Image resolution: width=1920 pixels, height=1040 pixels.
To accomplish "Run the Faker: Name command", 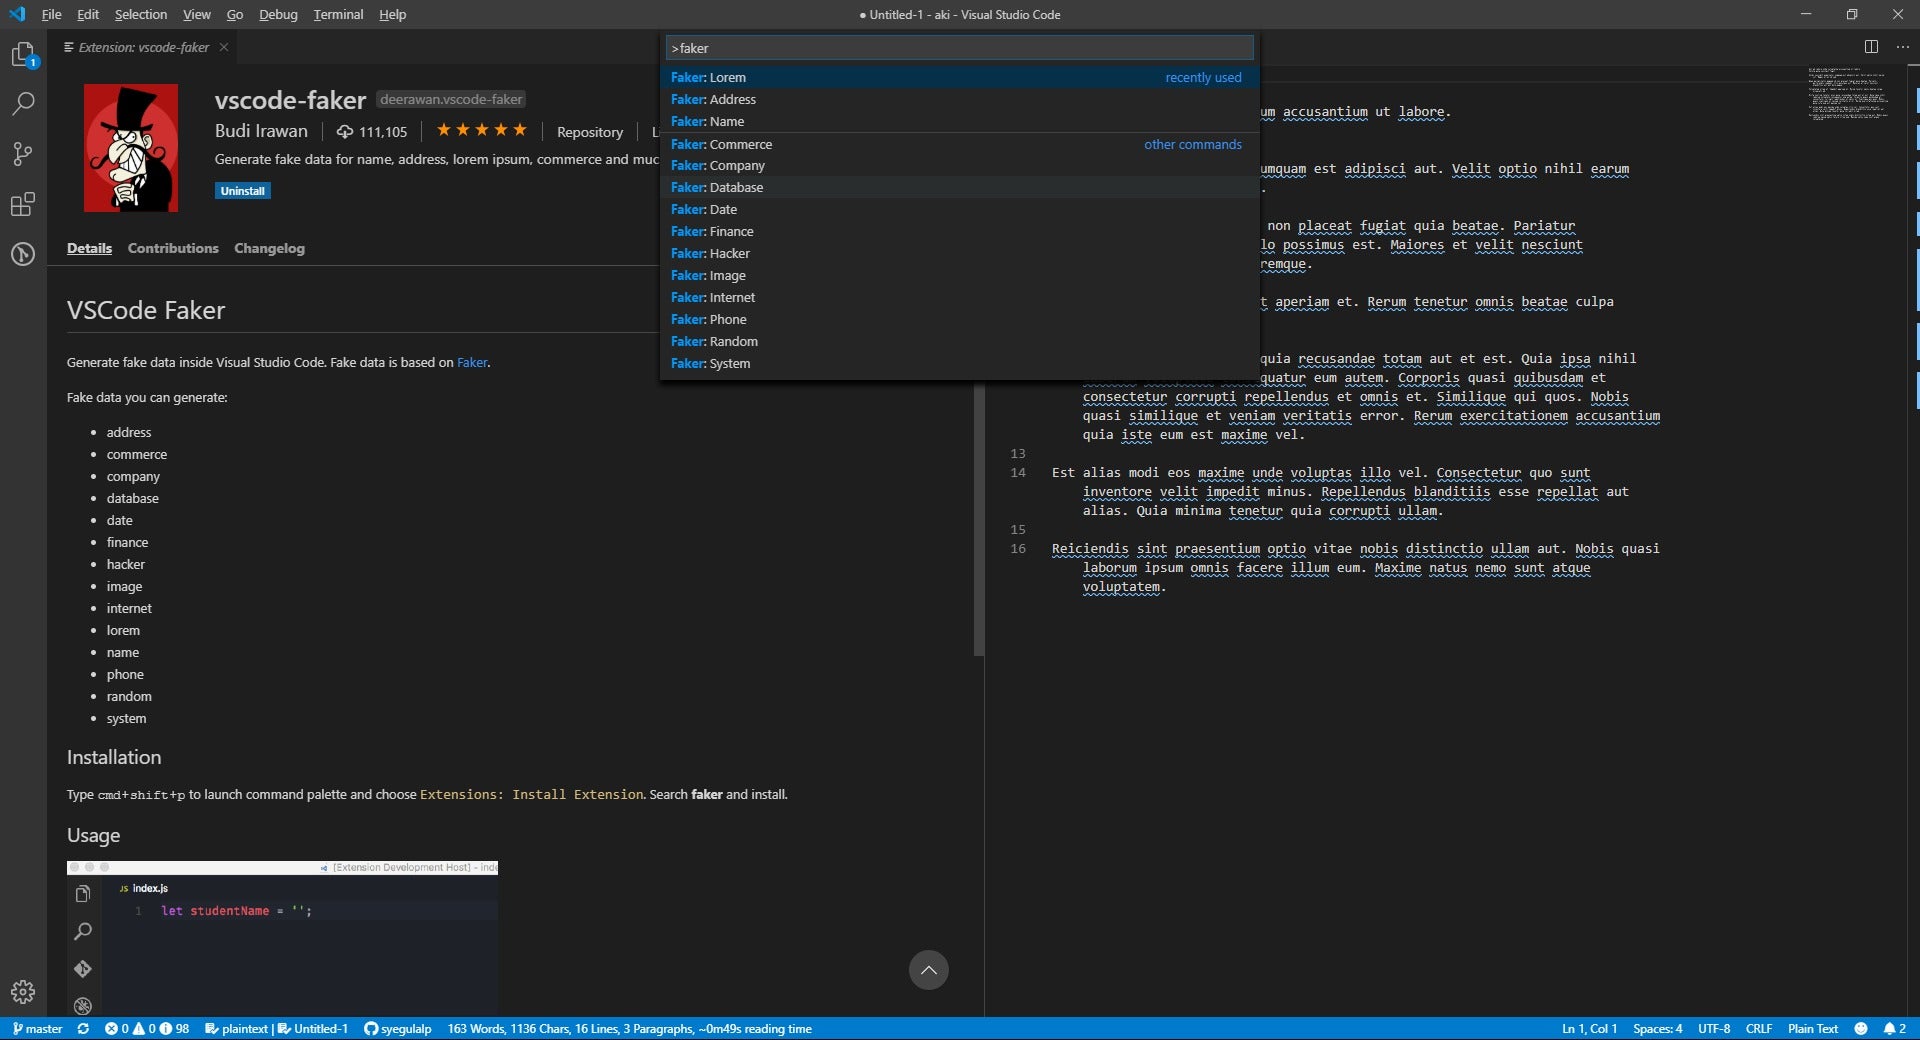I will click(x=959, y=121).
